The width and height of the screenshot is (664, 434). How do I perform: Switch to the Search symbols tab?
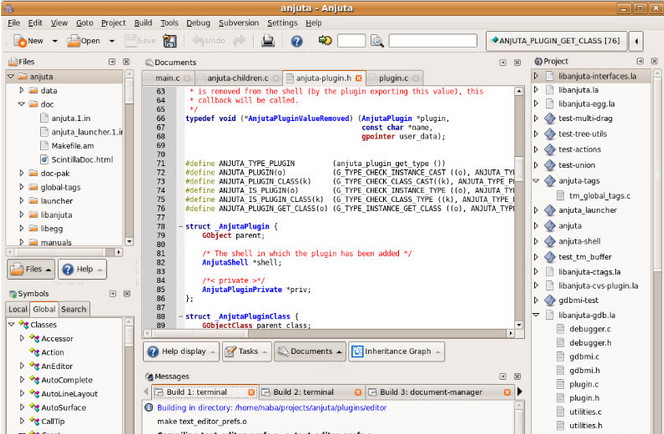74,309
